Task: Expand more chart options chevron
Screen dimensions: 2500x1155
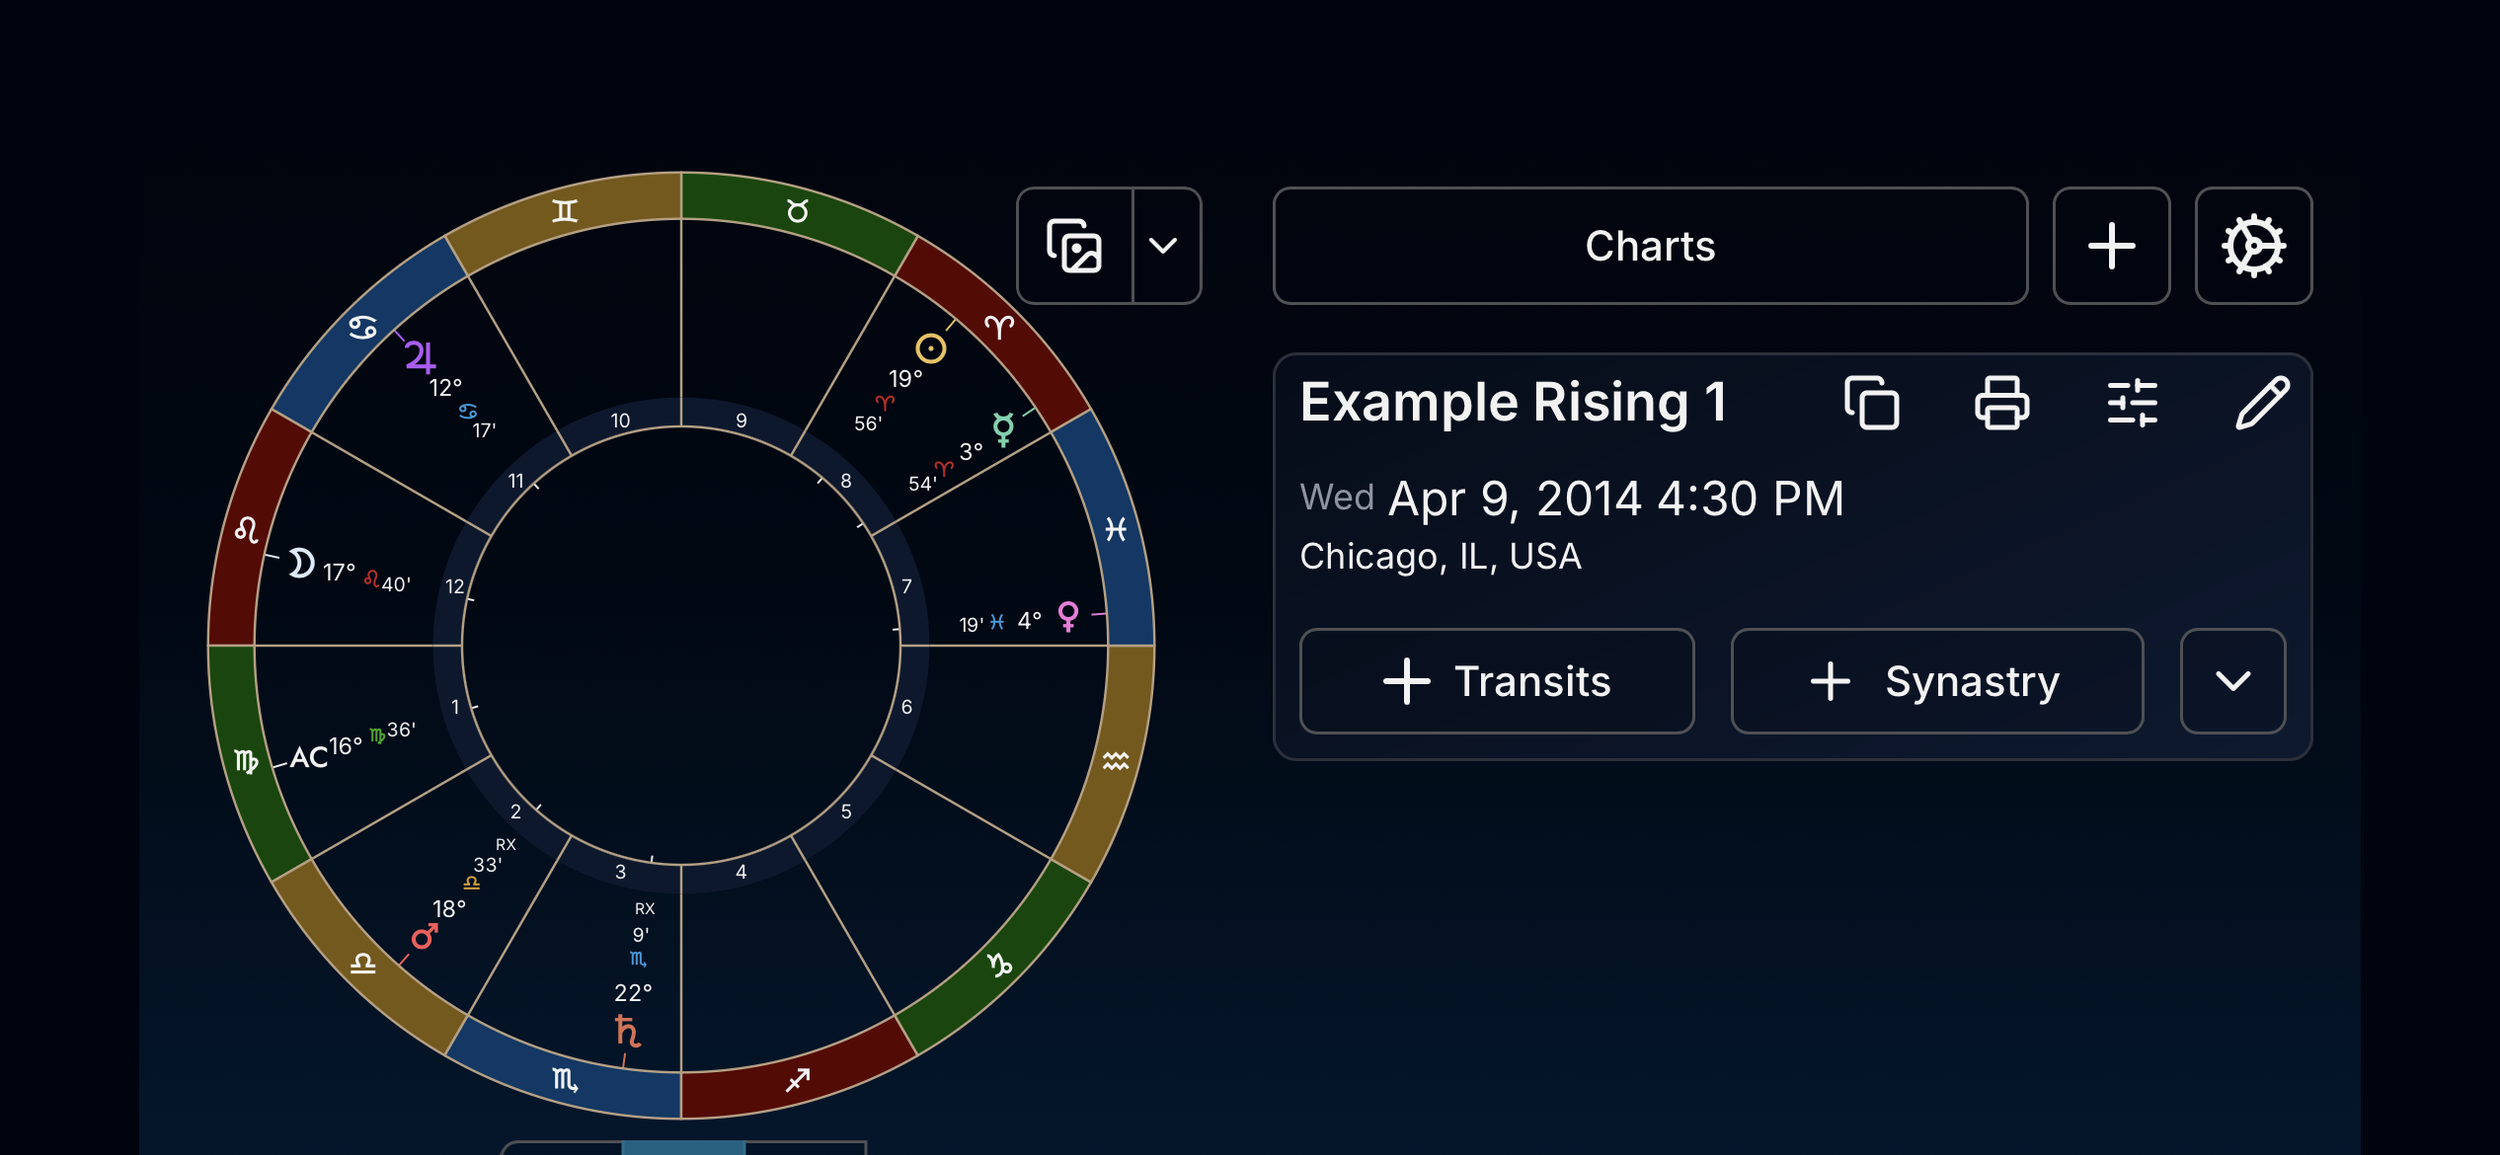Action: pos(2233,681)
